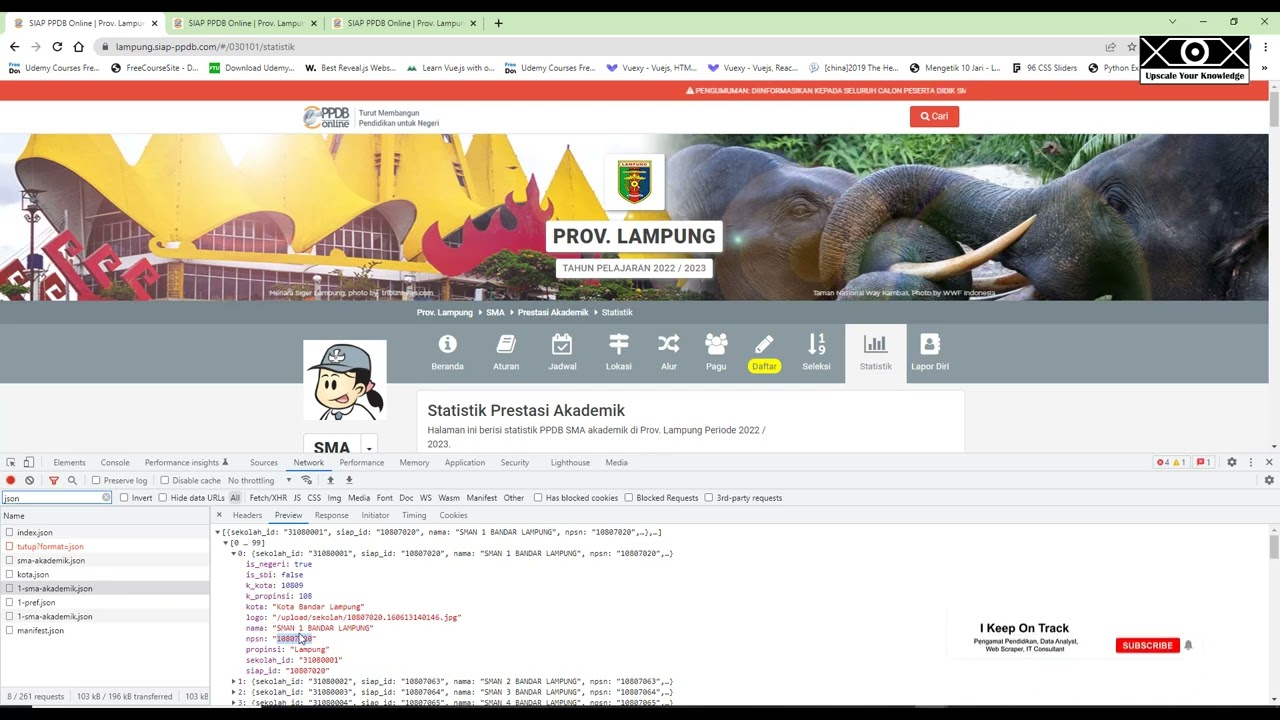1280x720 pixels.
Task: Toggle the device toolbar icon
Action: [x=29, y=463]
